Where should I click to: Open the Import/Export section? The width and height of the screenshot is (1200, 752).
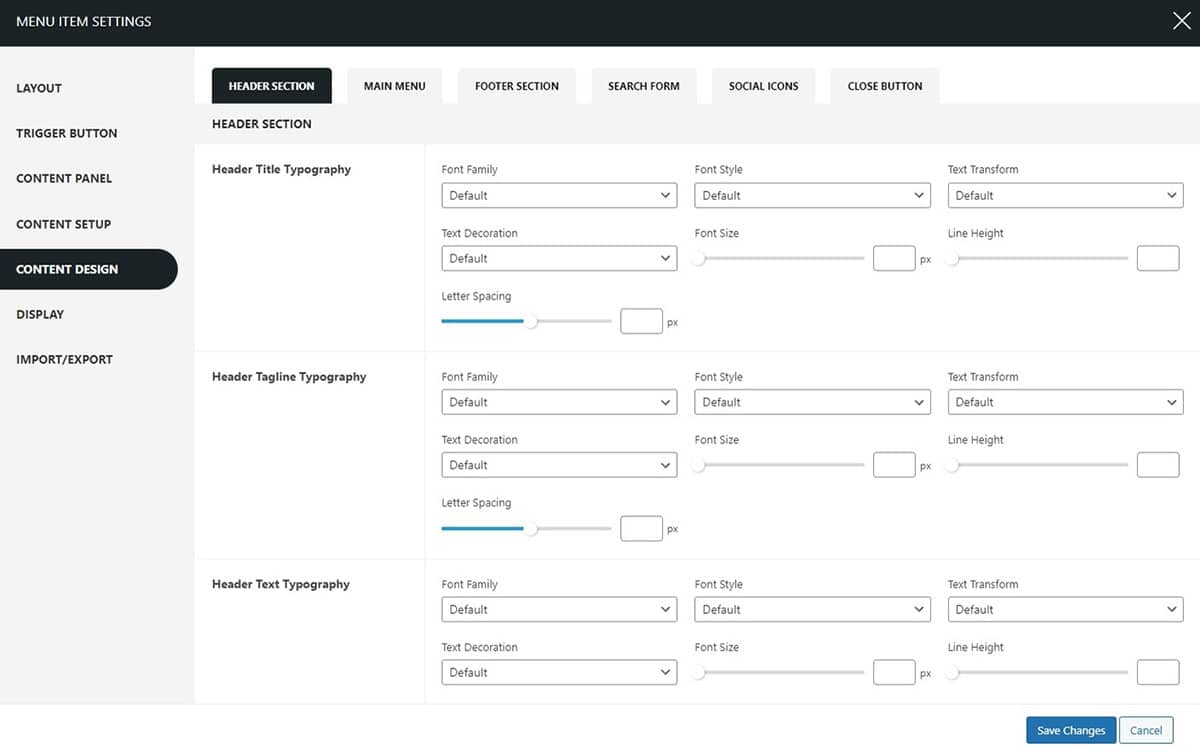[64, 359]
